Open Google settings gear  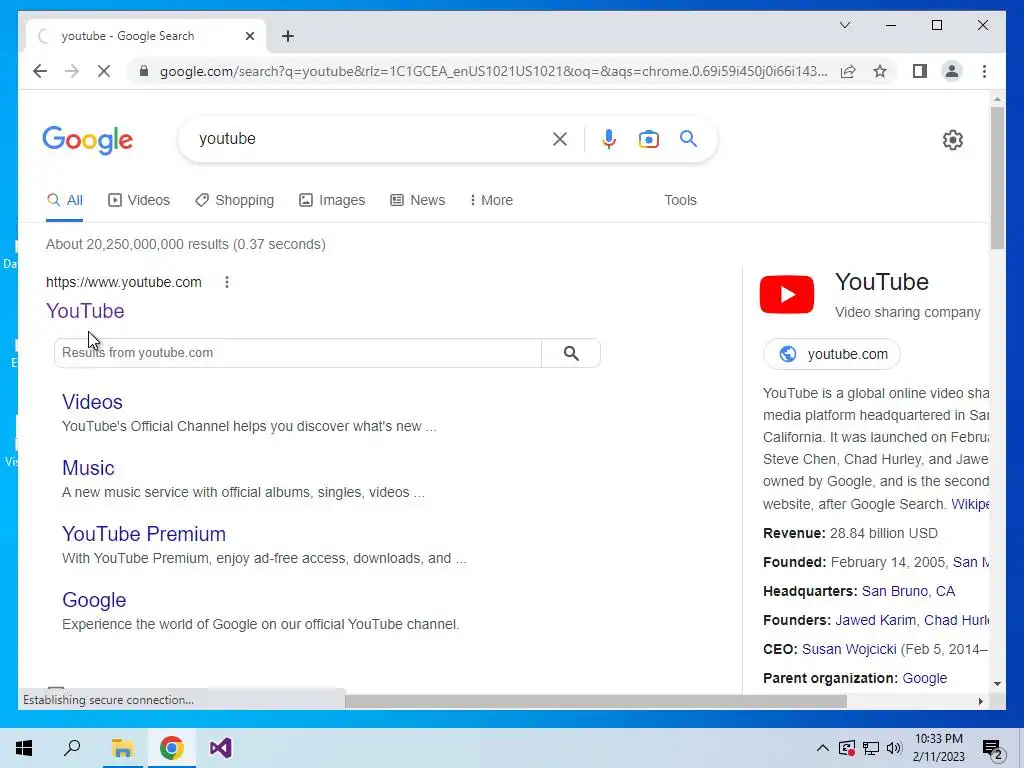tap(953, 140)
